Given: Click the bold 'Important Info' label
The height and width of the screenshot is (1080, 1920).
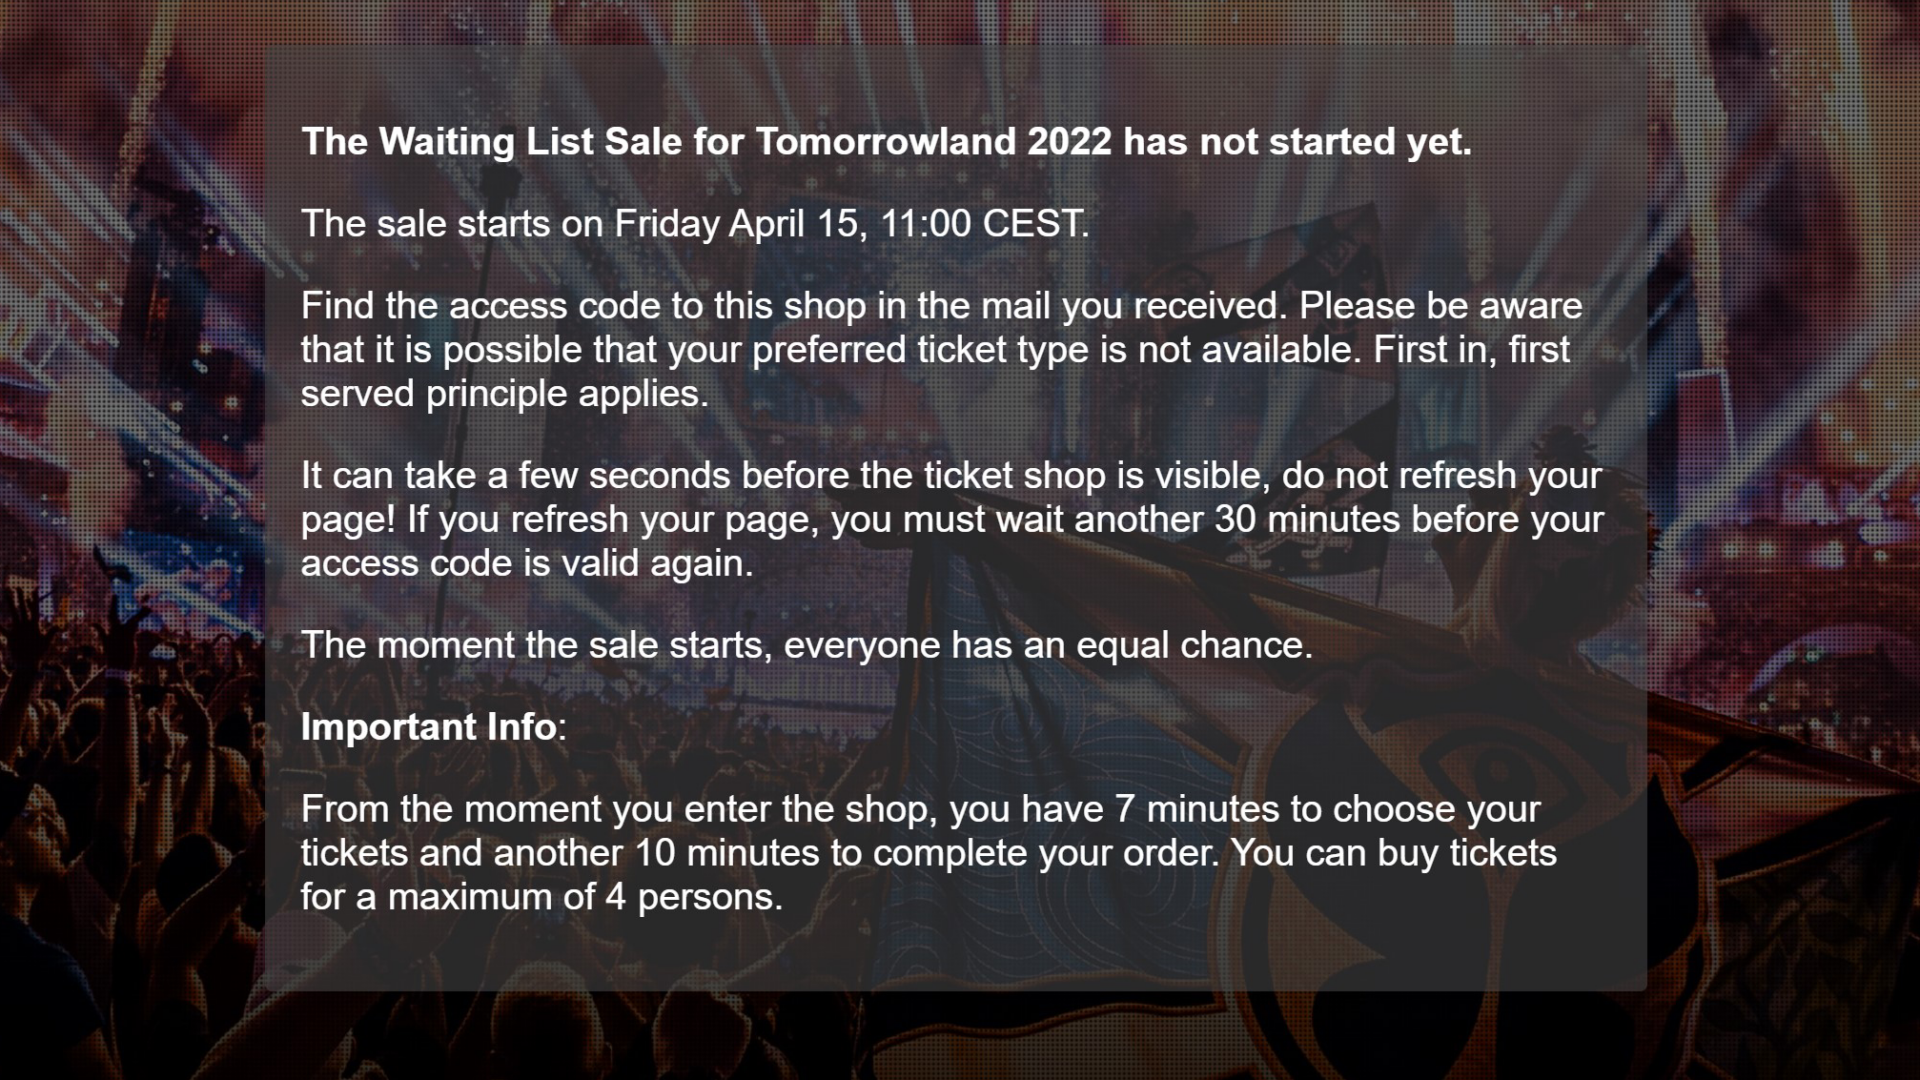Looking at the screenshot, I should [429, 727].
